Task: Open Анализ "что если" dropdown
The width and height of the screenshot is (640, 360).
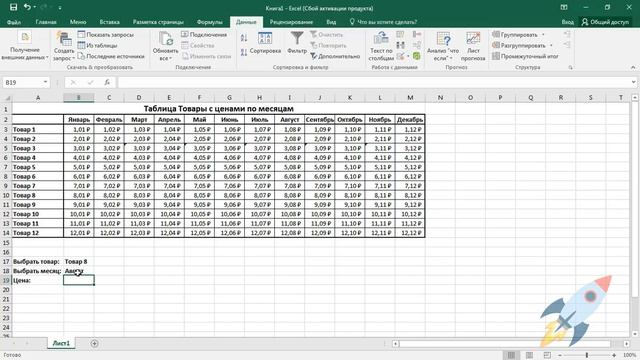Action: pos(443,46)
